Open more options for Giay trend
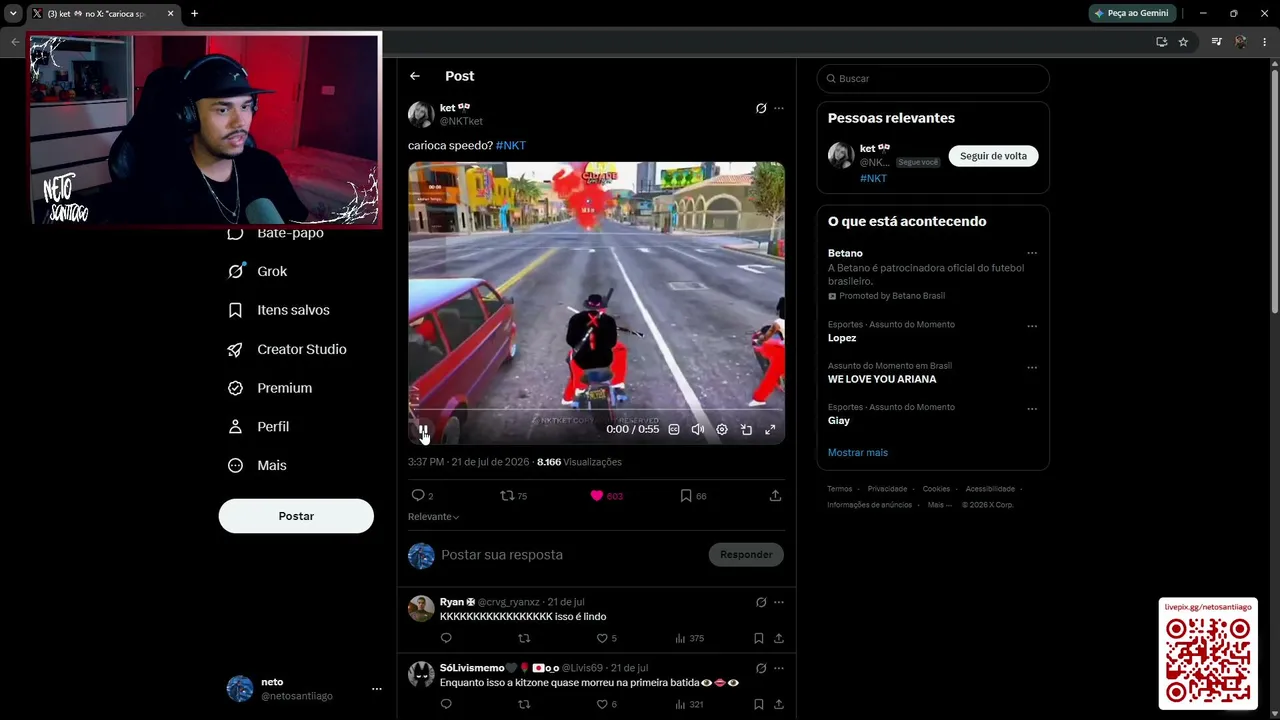Viewport: 1280px width, 720px height. (1032, 409)
